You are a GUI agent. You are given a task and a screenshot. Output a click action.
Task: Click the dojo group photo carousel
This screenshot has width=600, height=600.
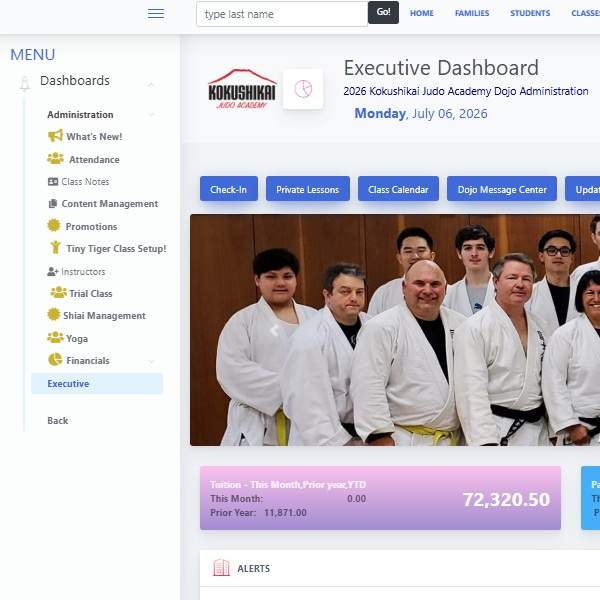(395, 330)
